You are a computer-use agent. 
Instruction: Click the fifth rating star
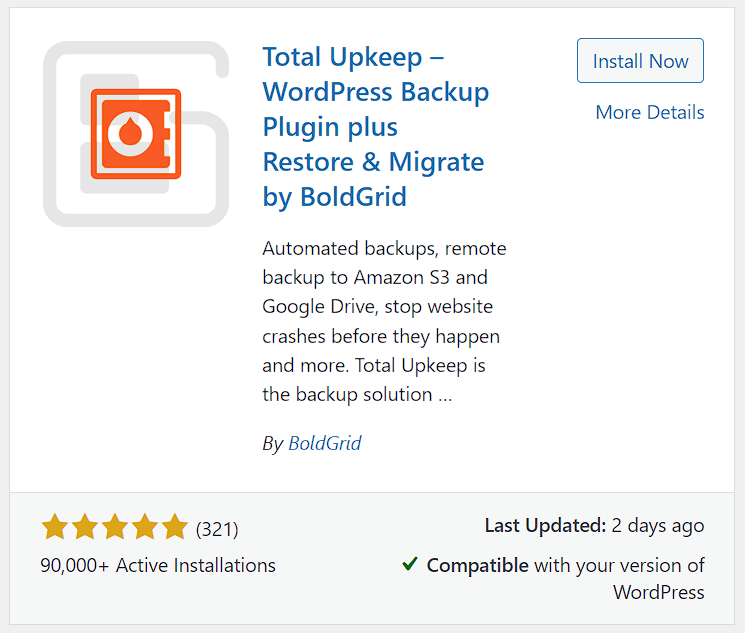pyautogui.click(x=175, y=527)
